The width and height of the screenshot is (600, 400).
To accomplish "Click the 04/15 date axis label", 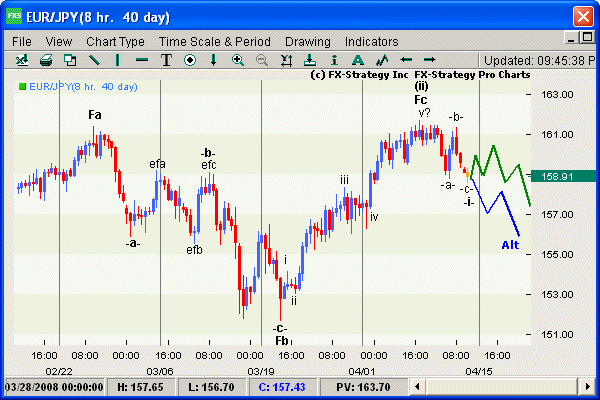I will click(479, 371).
